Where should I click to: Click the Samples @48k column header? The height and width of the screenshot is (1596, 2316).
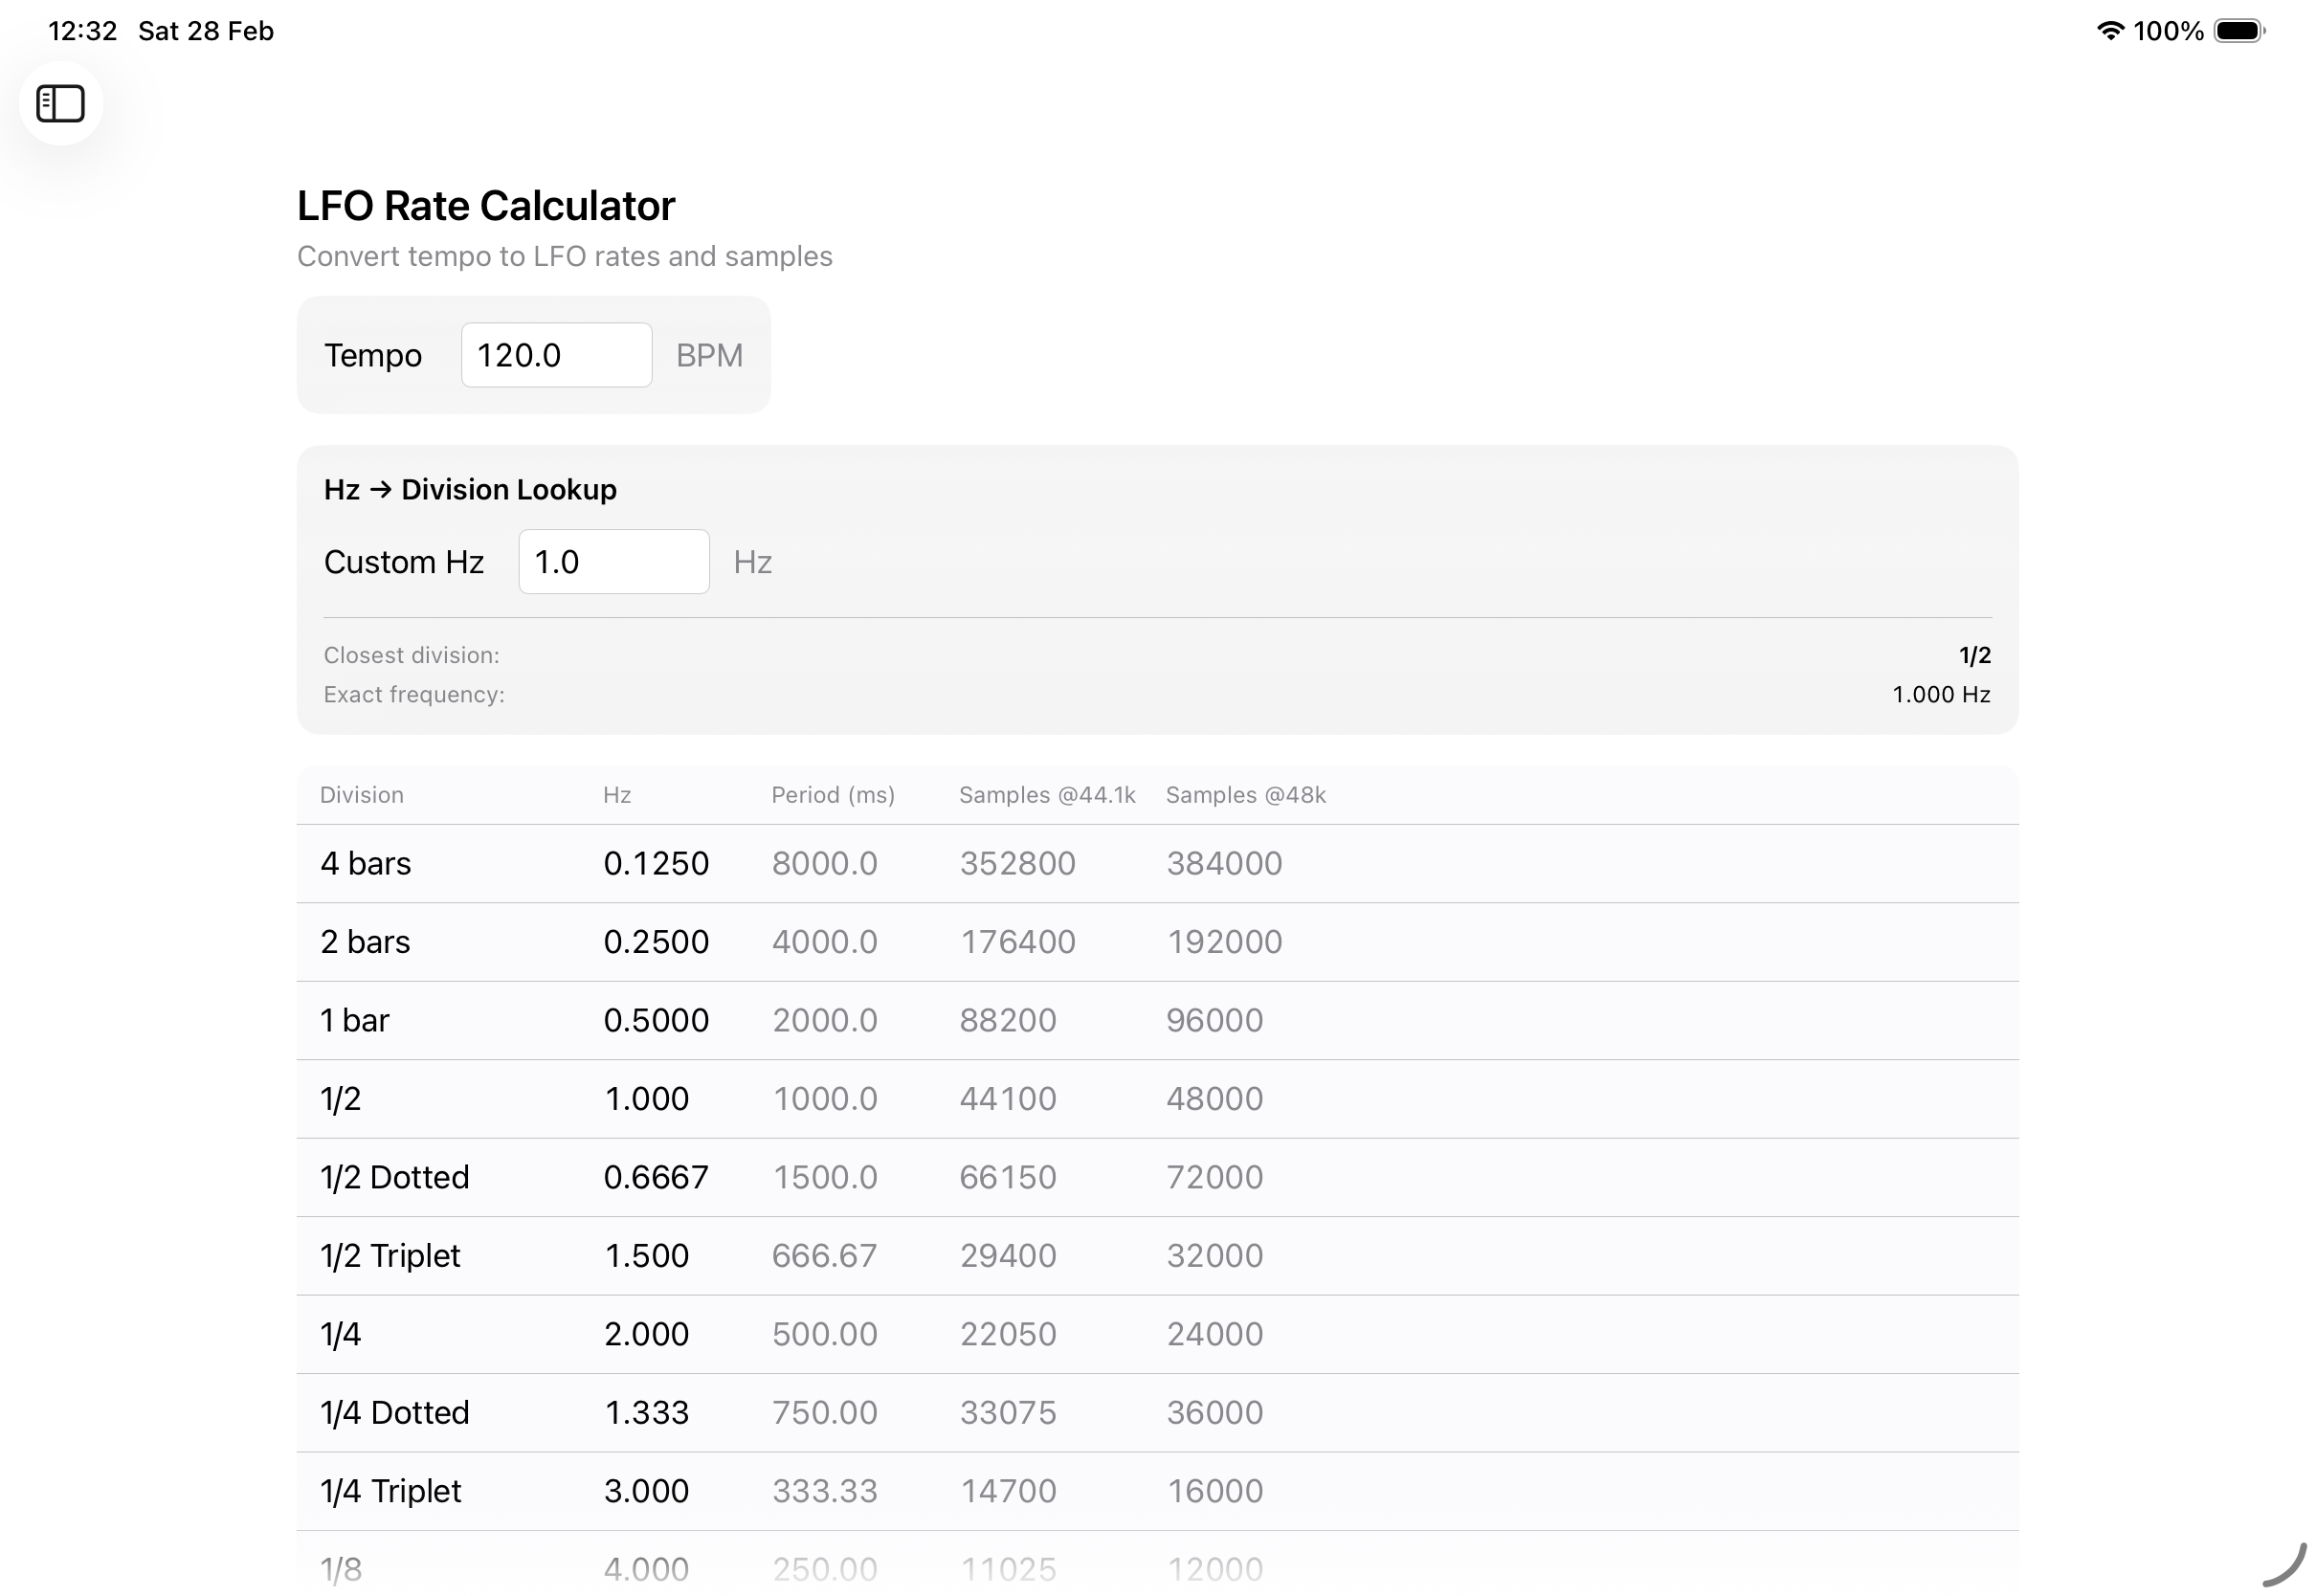tap(1245, 795)
